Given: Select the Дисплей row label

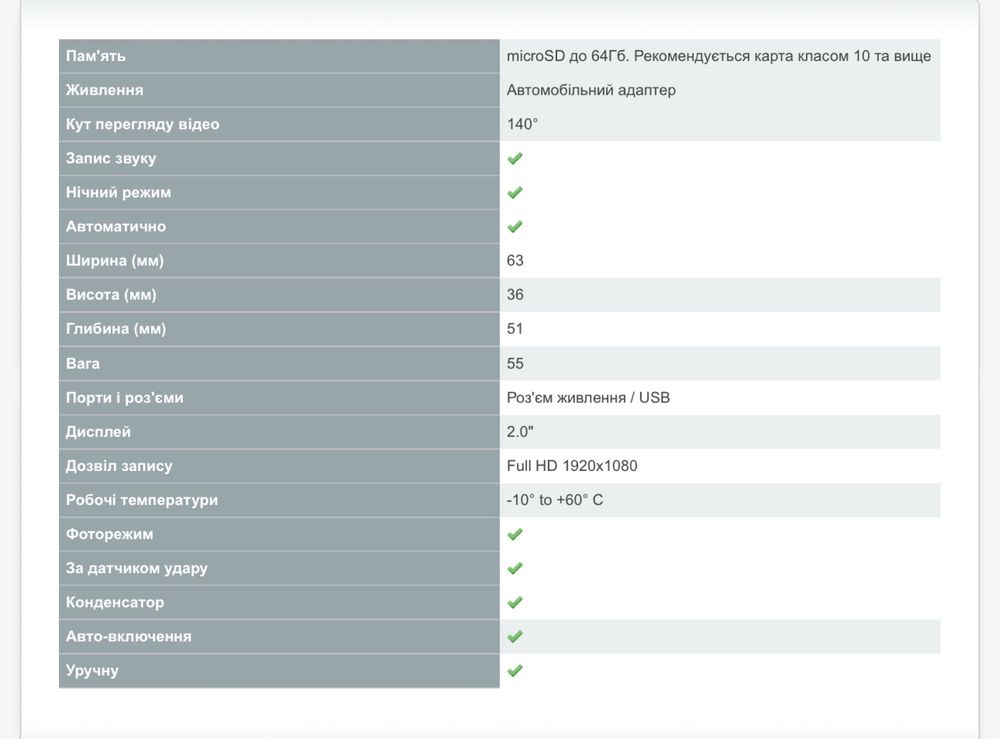Looking at the screenshot, I should pos(279,432).
